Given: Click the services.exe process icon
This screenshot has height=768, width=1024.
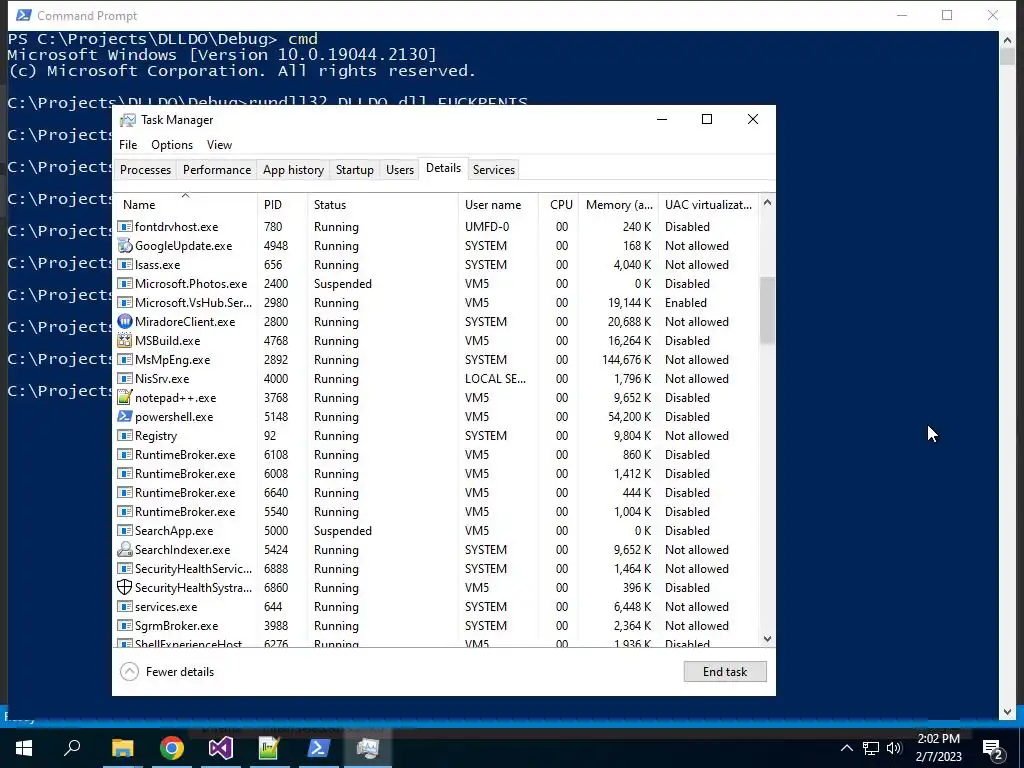Looking at the screenshot, I should [x=124, y=607].
